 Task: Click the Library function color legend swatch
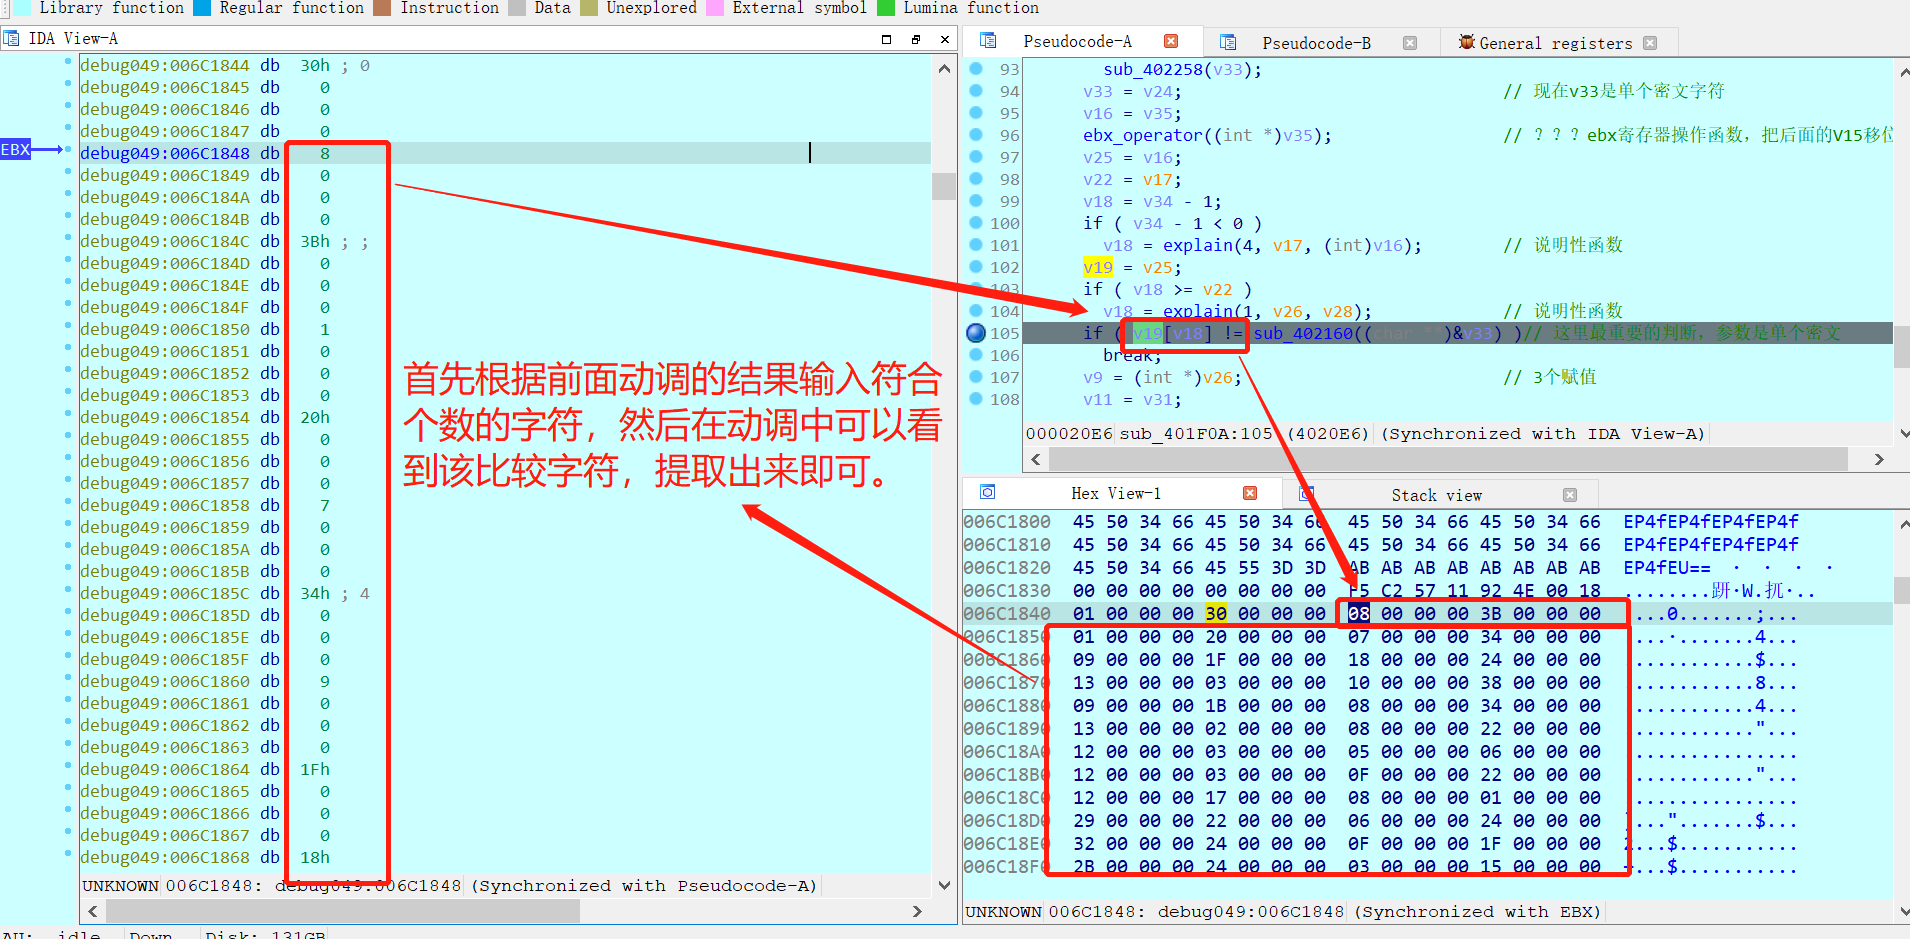coord(21,8)
